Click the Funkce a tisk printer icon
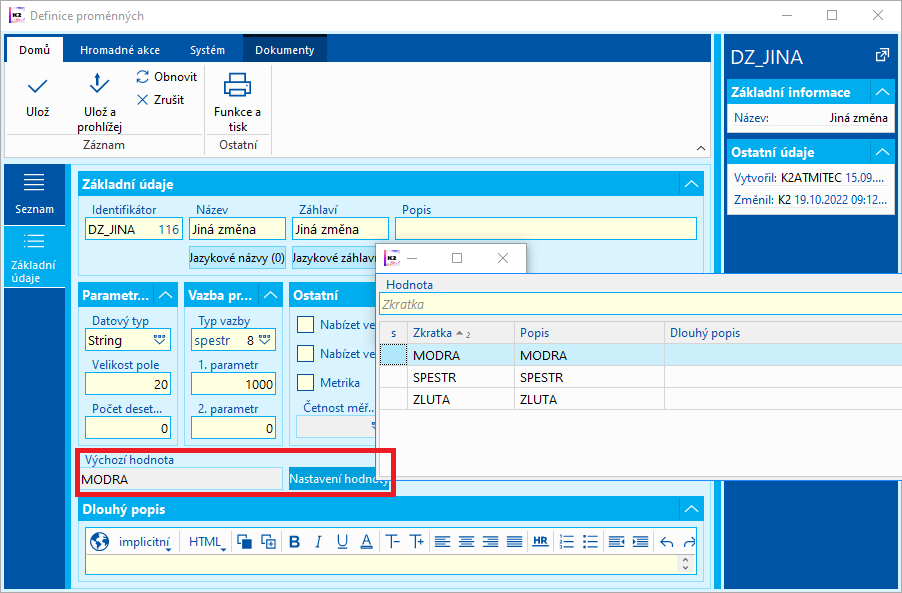 (237, 85)
